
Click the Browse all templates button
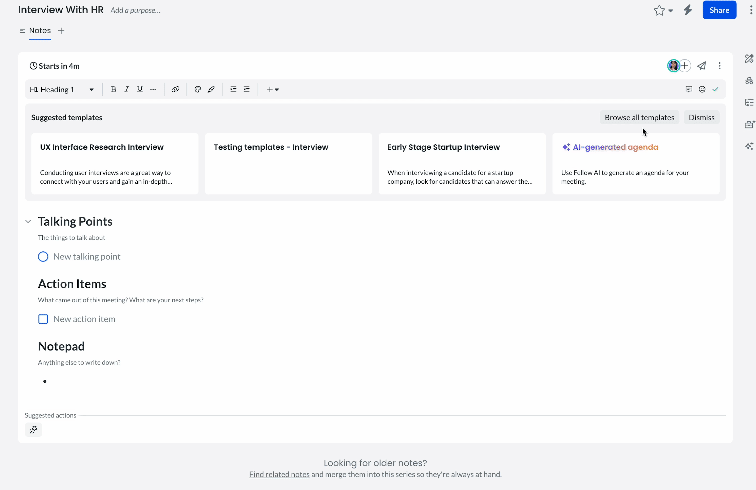click(x=639, y=117)
